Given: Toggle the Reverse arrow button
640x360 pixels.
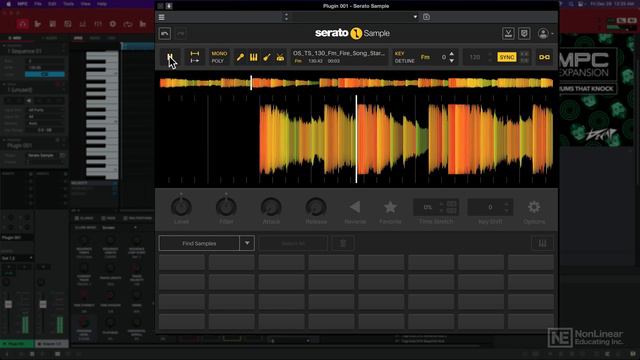Looking at the screenshot, I should click(x=355, y=207).
